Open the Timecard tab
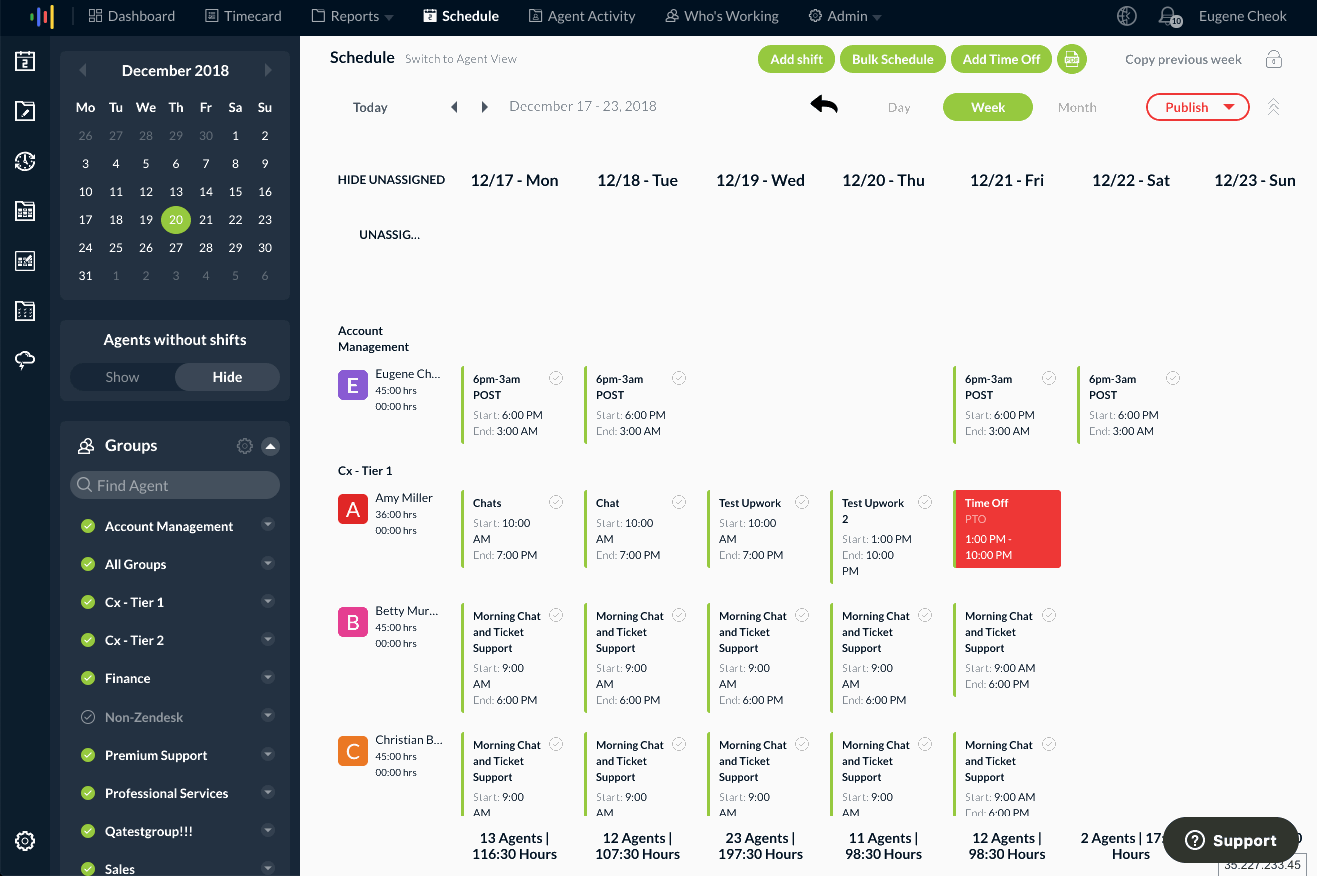Viewport: 1317px width, 876px height. click(243, 16)
